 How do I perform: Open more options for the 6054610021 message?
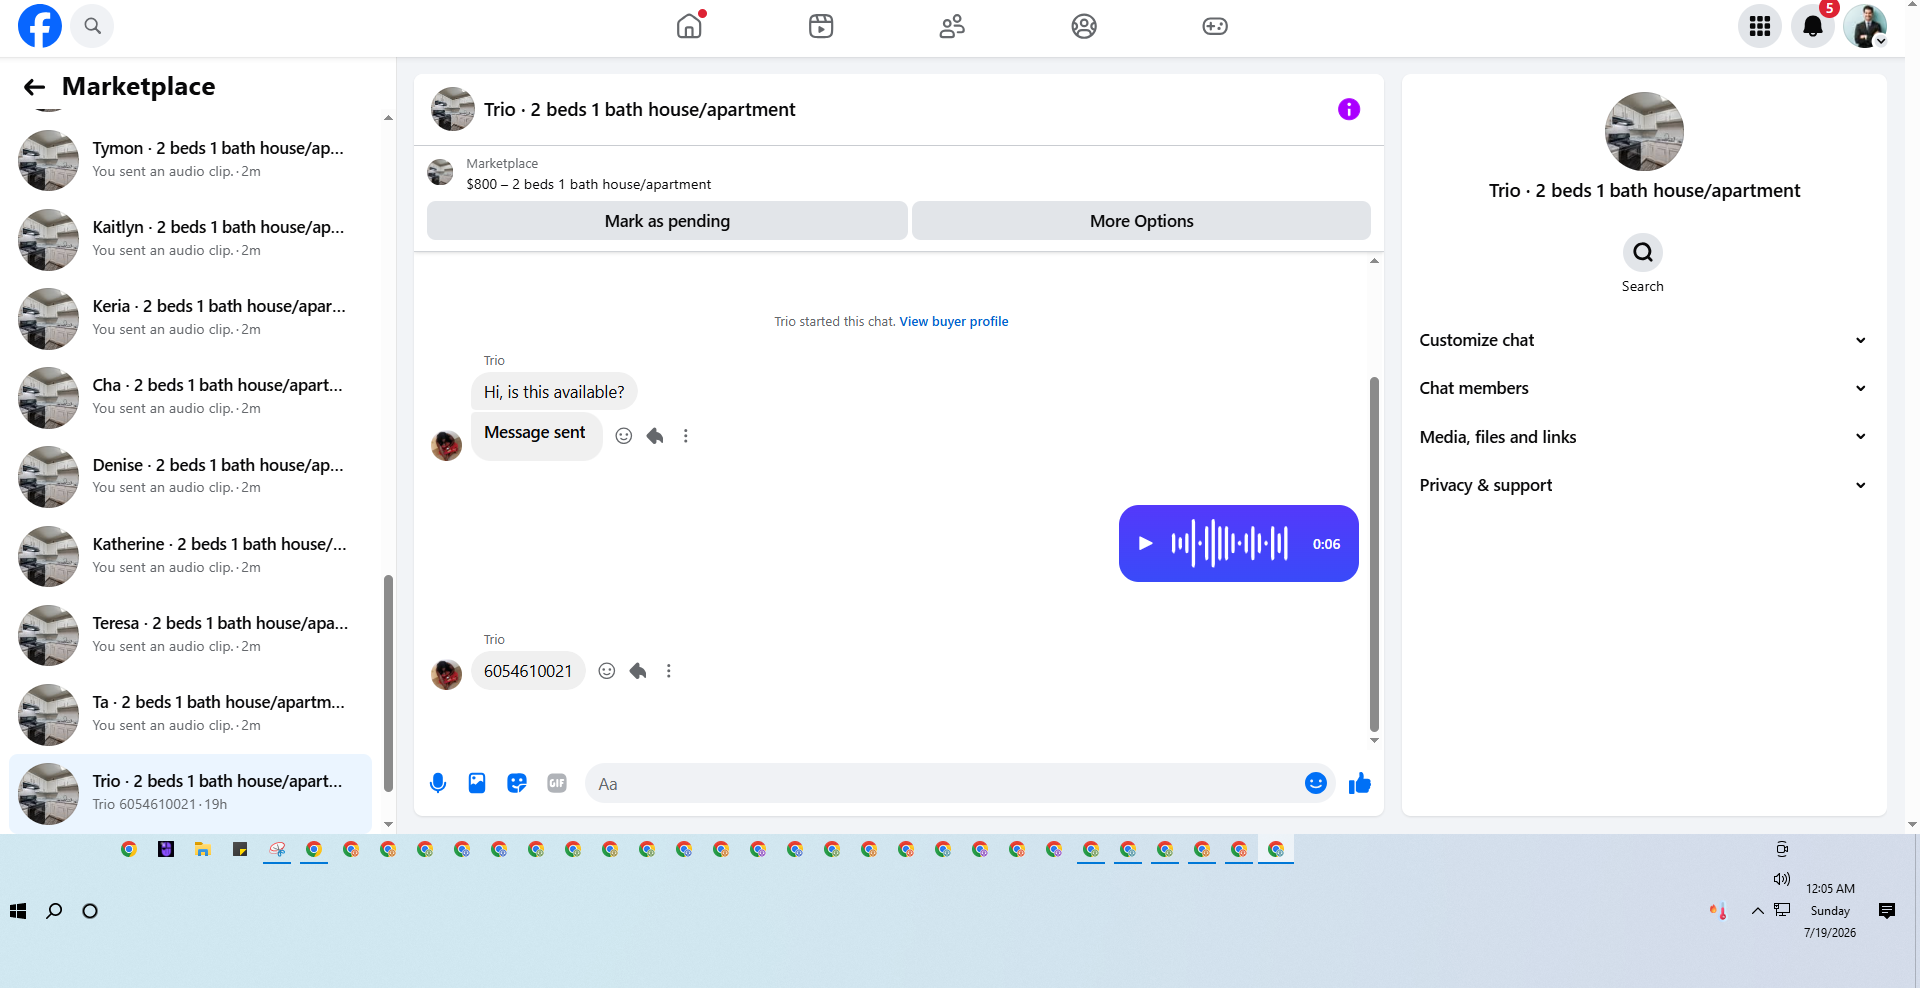669,671
